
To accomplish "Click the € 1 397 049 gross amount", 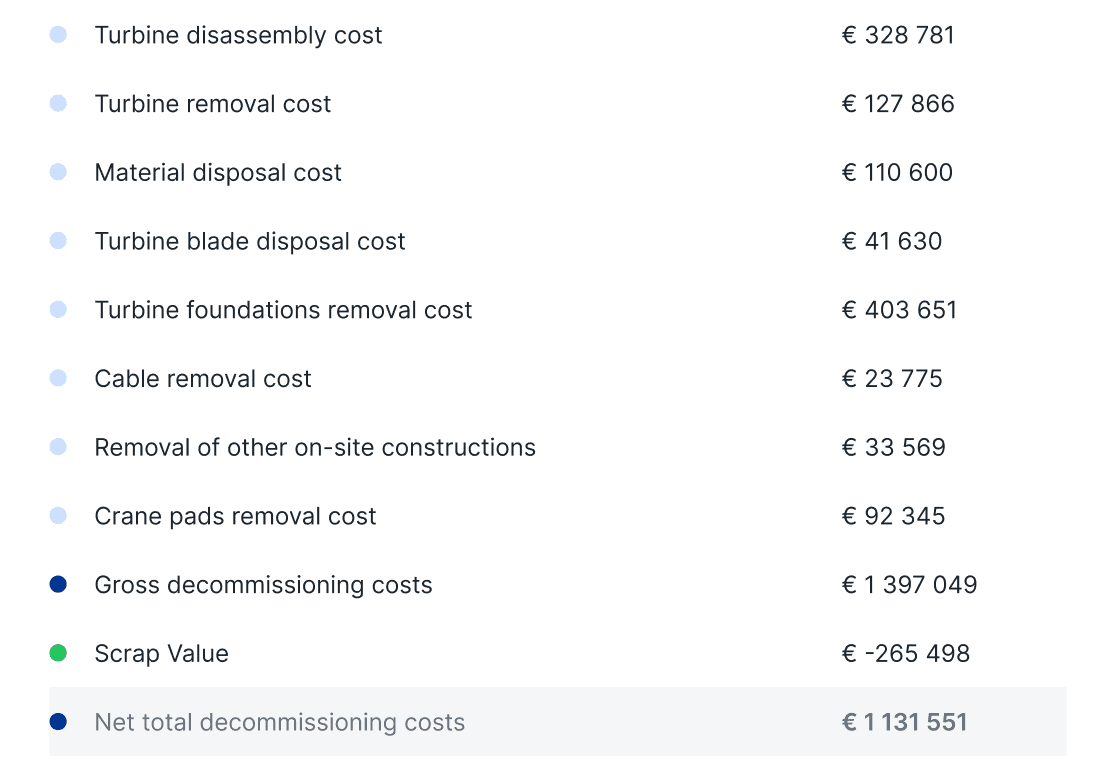I will coord(910,585).
